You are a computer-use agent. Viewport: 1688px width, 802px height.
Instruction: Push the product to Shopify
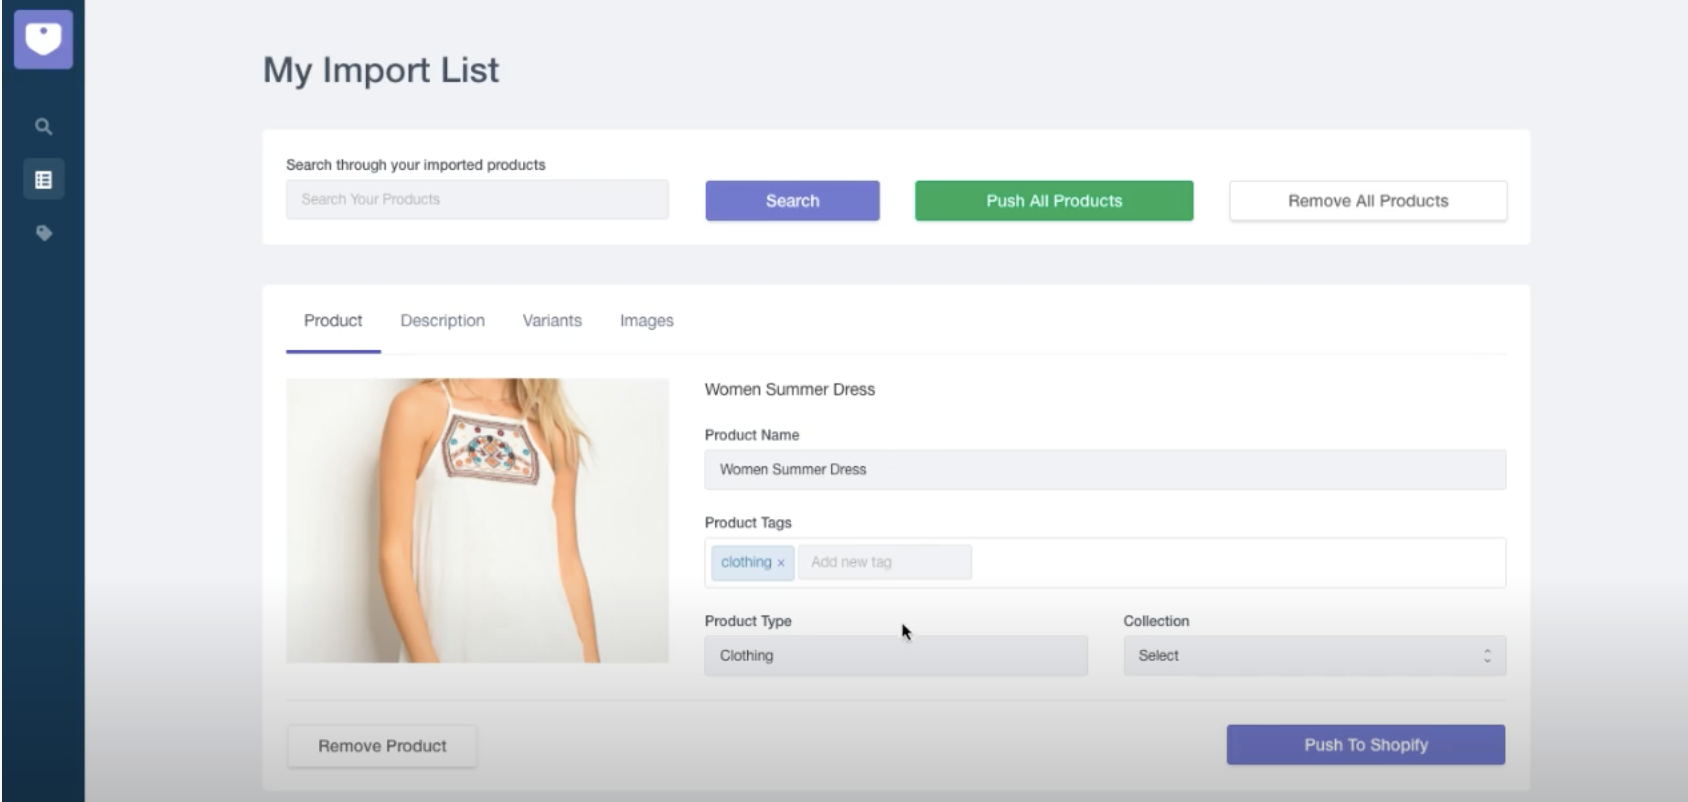(1365, 745)
